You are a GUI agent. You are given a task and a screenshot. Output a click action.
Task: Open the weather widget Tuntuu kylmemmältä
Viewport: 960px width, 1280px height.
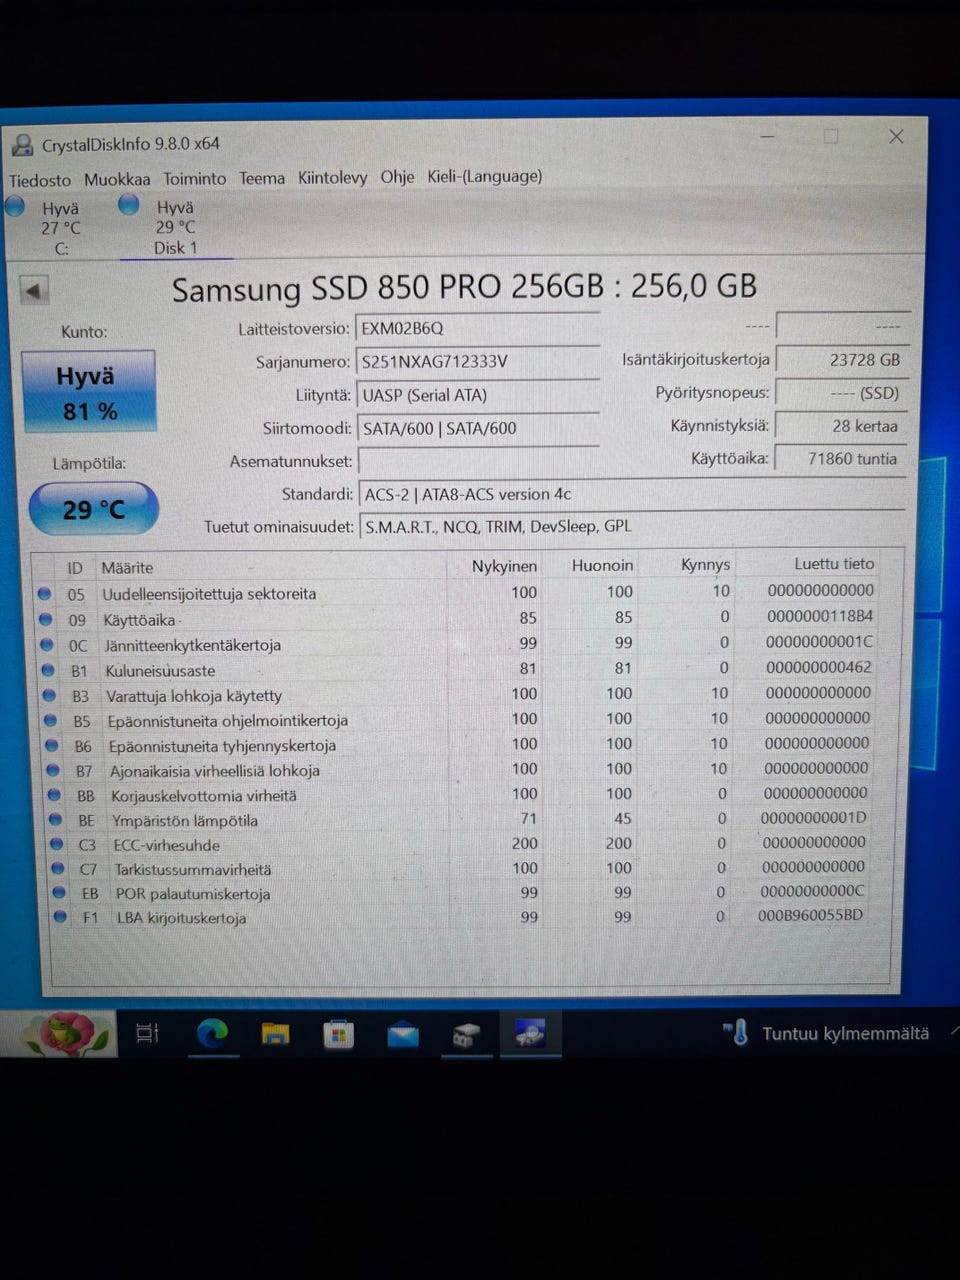pos(826,1033)
